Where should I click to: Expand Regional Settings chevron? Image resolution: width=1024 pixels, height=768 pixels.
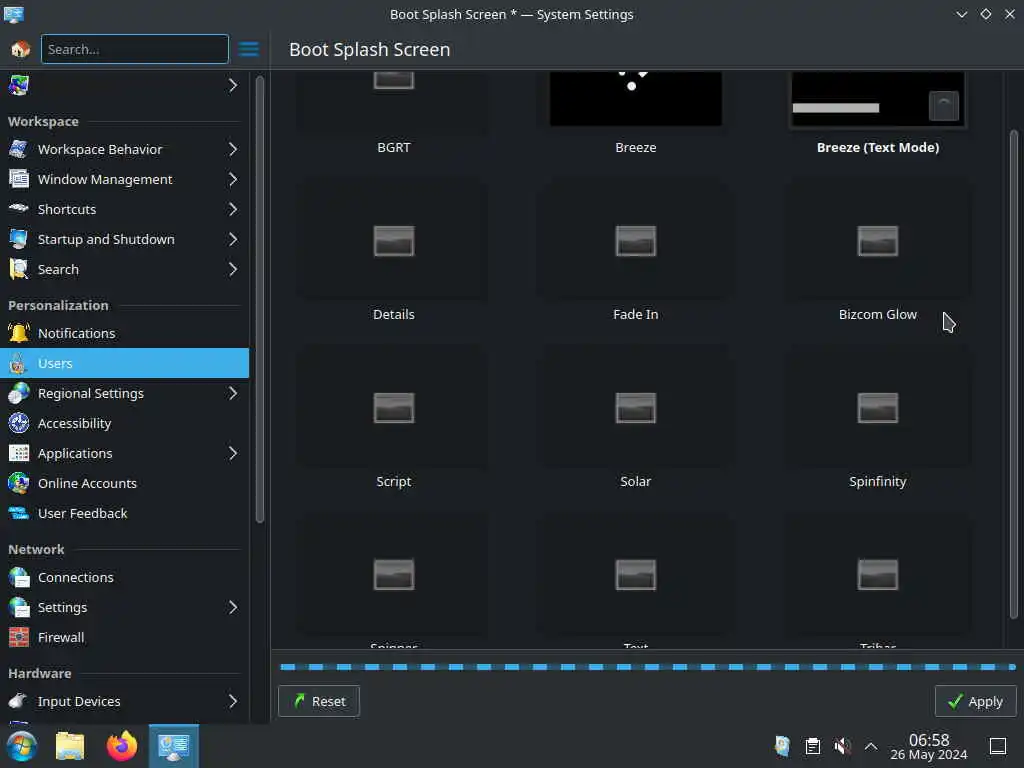tap(233, 393)
